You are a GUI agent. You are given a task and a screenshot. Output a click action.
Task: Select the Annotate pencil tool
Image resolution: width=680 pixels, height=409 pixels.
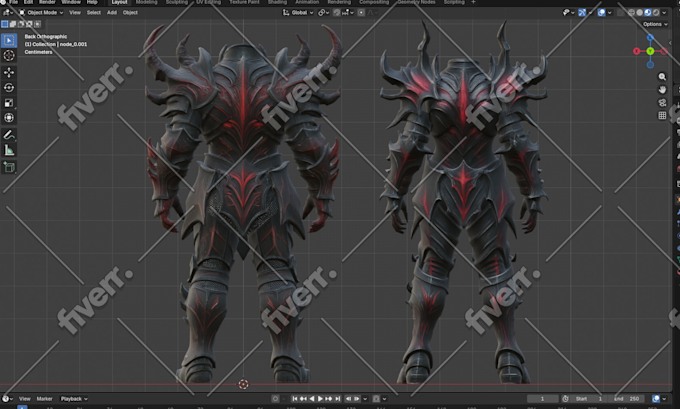[9, 135]
